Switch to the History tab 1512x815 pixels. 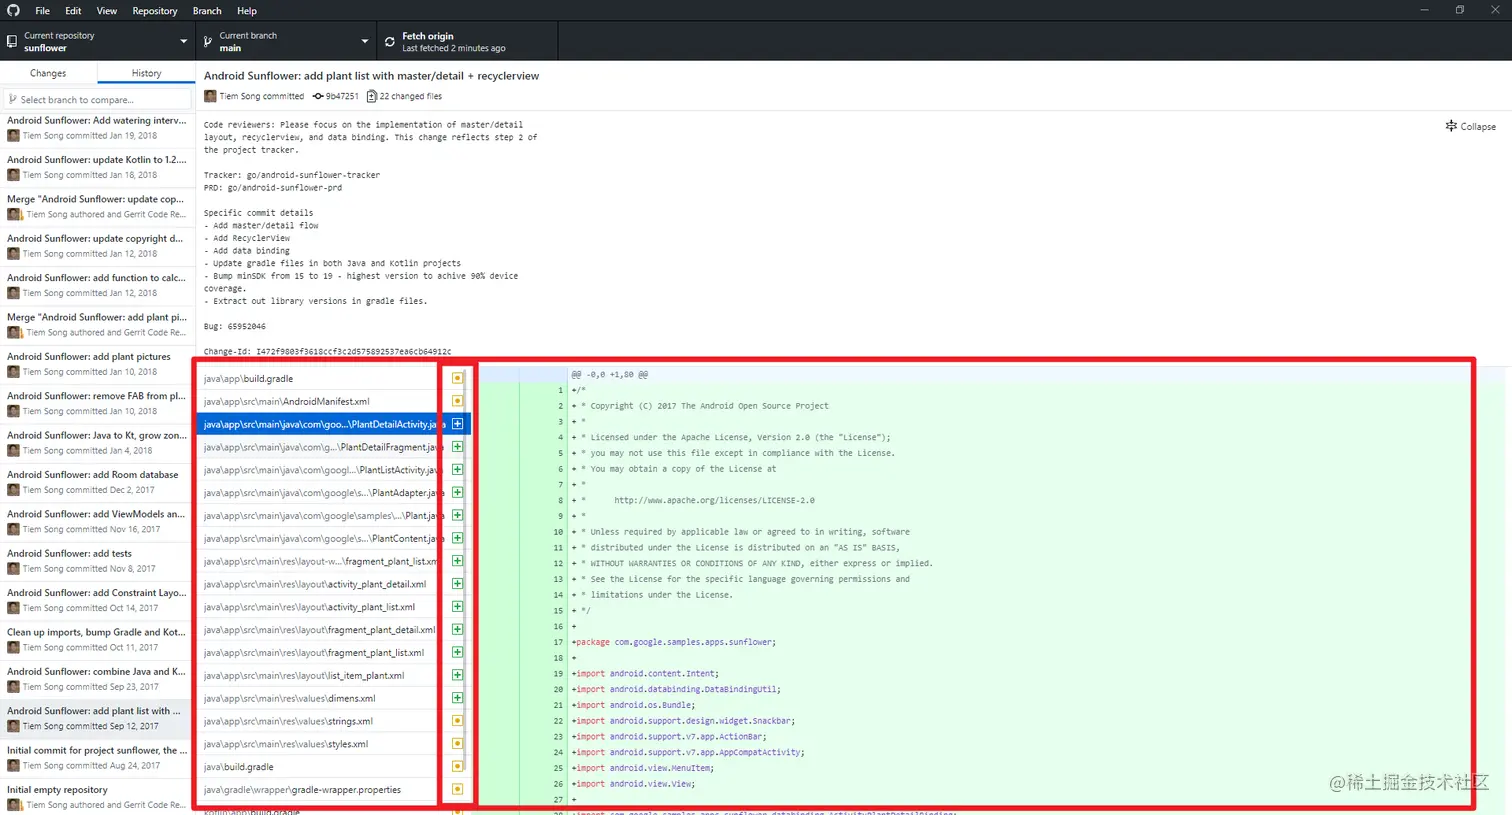coord(146,73)
